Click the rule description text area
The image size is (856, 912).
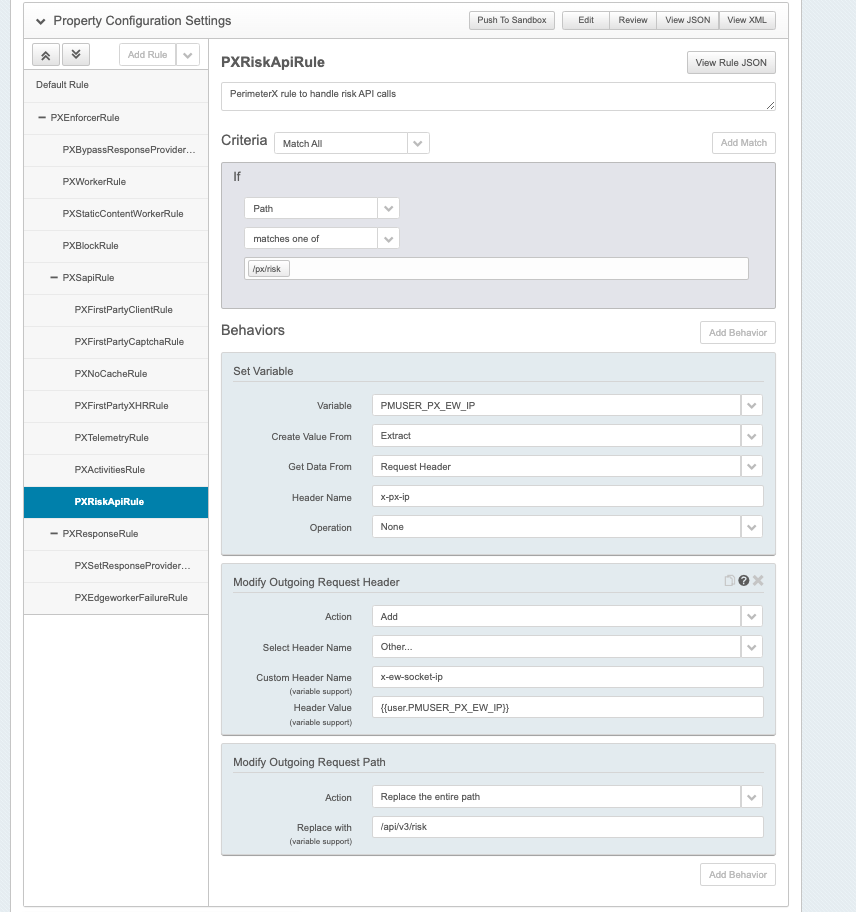coord(498,97)
